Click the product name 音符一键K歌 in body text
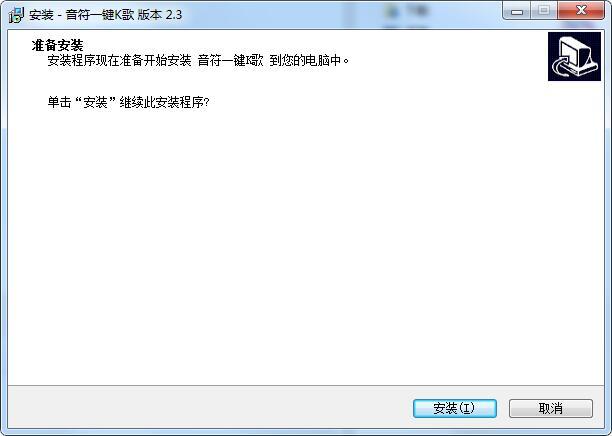Viewport: 612px width, 436px height. [230, 61]
